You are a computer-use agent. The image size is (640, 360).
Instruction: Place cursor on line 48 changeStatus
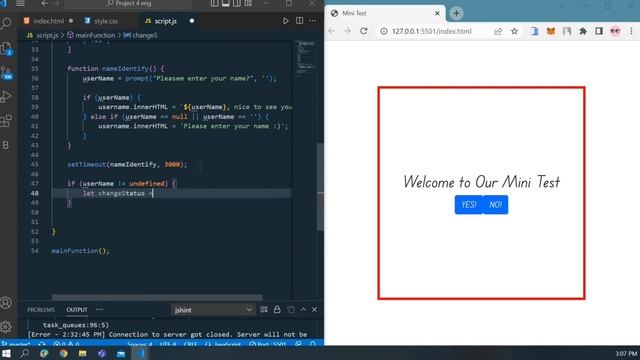click(122, 193)
